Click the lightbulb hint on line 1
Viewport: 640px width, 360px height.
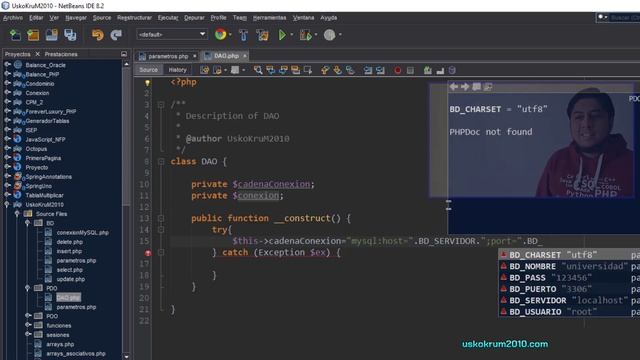147,82
